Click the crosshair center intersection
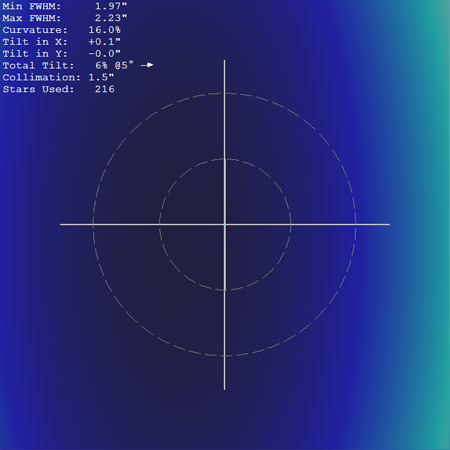The height and width of the screenshot is (450, 450). [x=225, y=224]
